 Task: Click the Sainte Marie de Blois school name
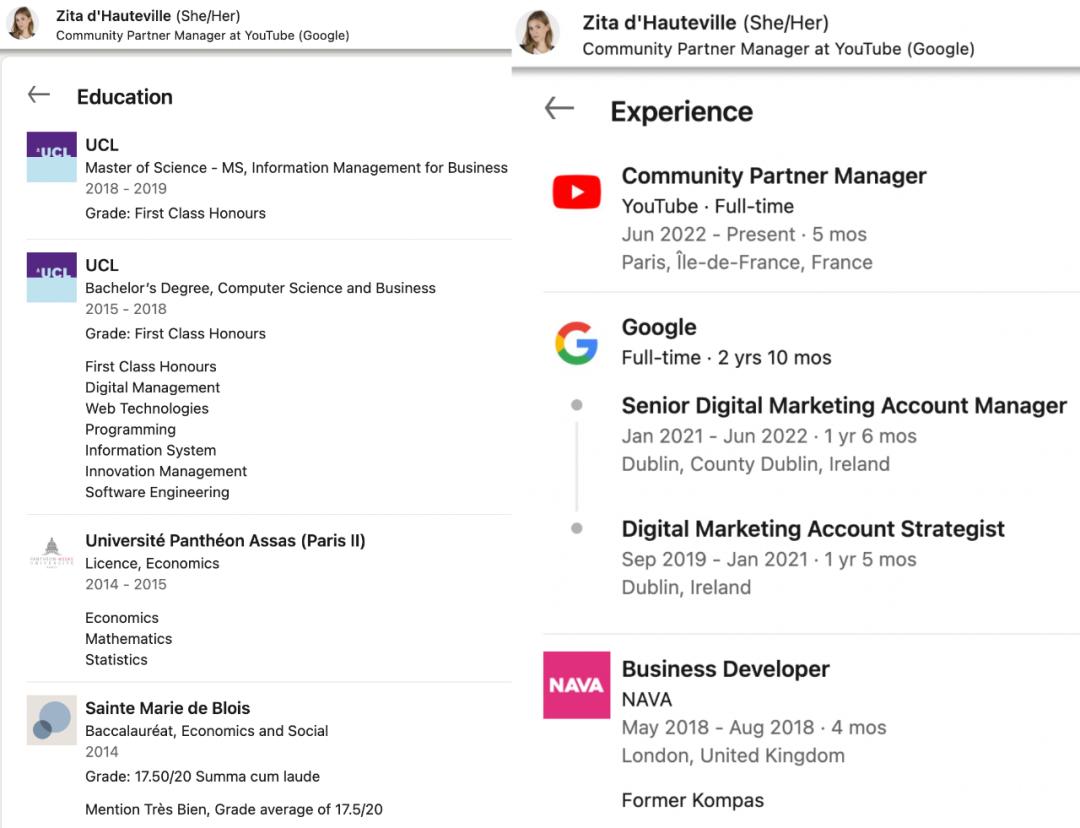tap(167, 708)
